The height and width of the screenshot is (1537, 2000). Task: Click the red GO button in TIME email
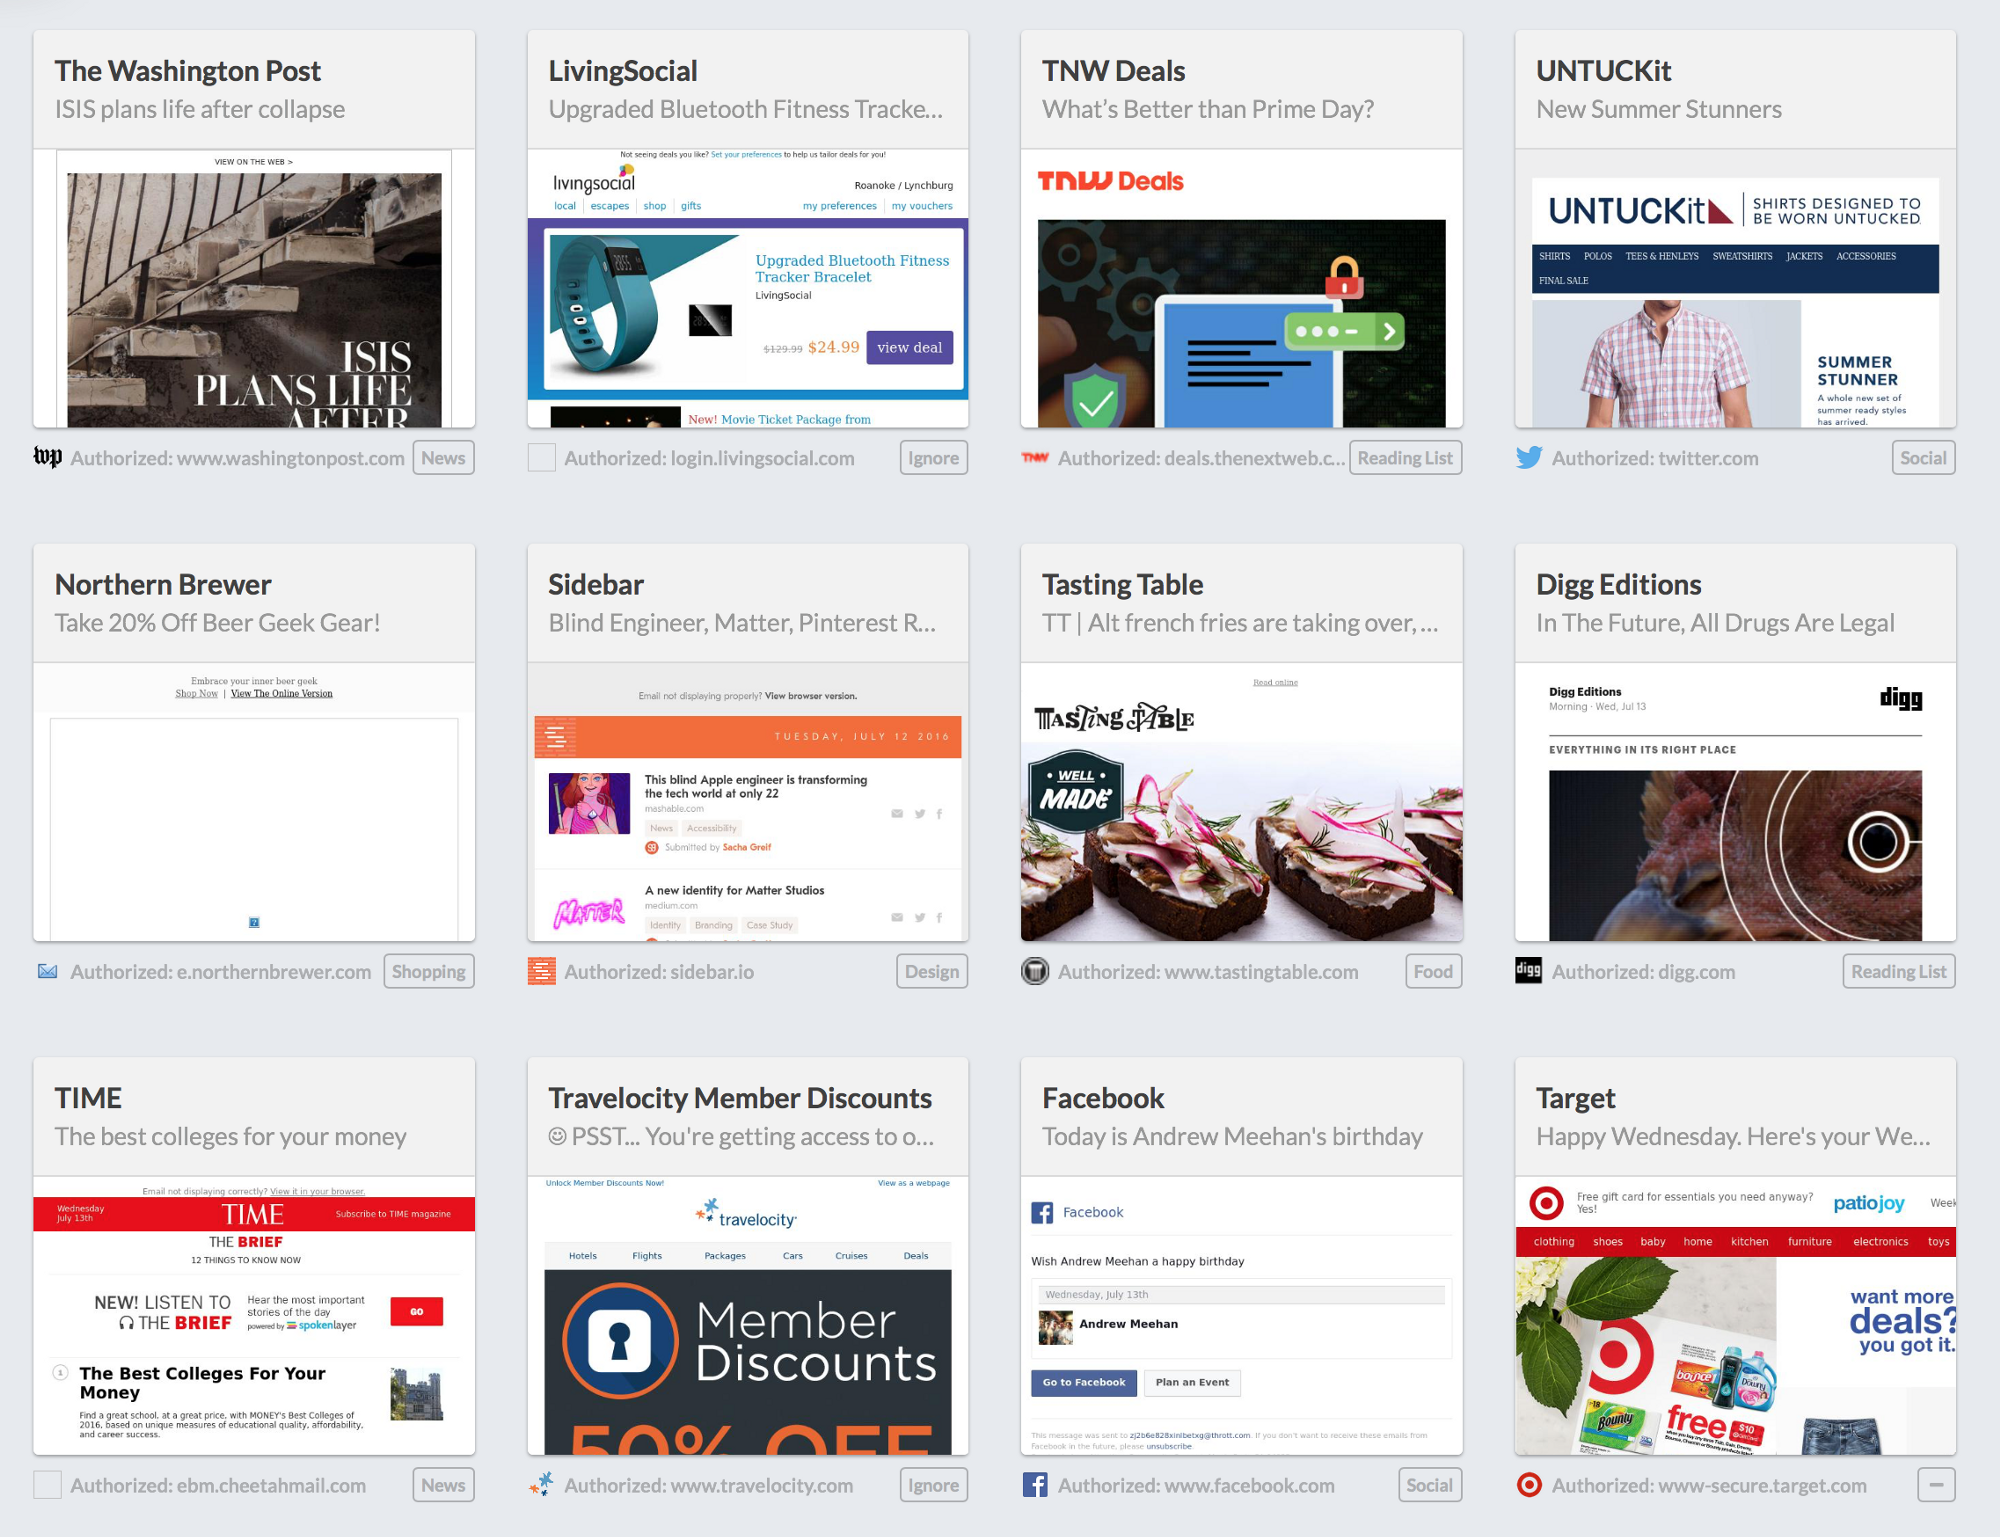click(x=416, y=1311)
